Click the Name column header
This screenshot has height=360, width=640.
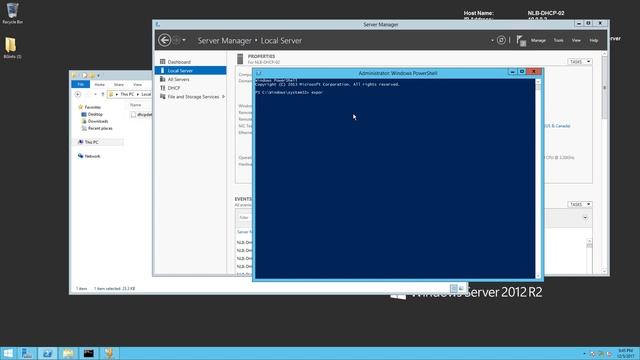point(136,105)
